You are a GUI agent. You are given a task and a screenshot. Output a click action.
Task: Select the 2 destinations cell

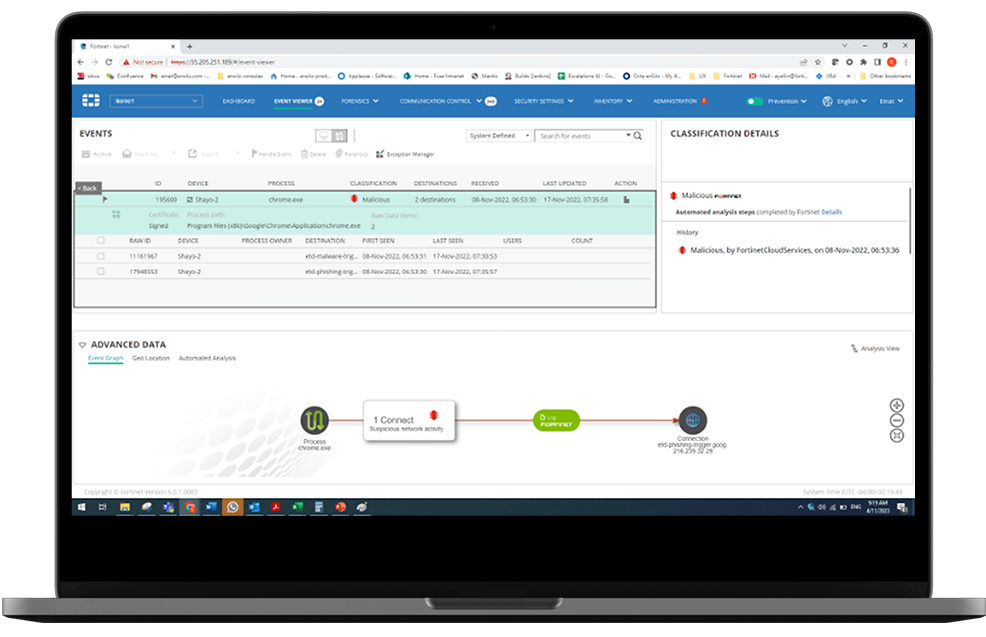coord(435,199)
